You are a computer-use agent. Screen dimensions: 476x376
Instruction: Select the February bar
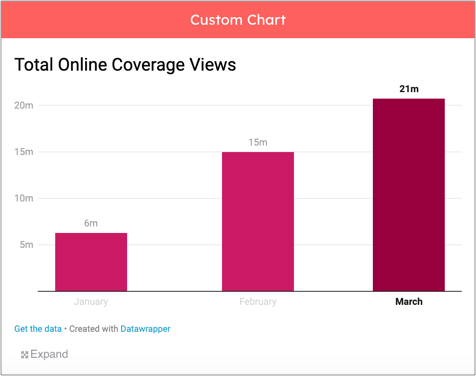pos(258,222)
